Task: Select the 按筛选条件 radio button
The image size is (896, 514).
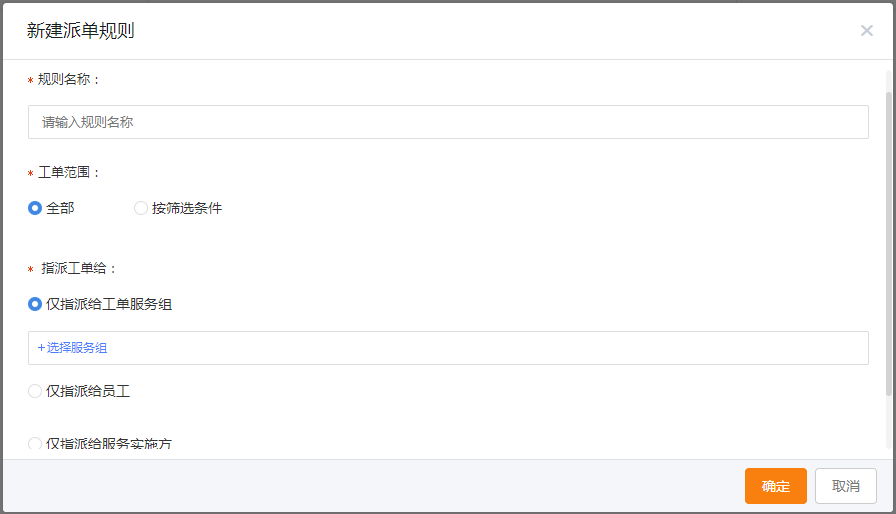Action: (141, 208)
